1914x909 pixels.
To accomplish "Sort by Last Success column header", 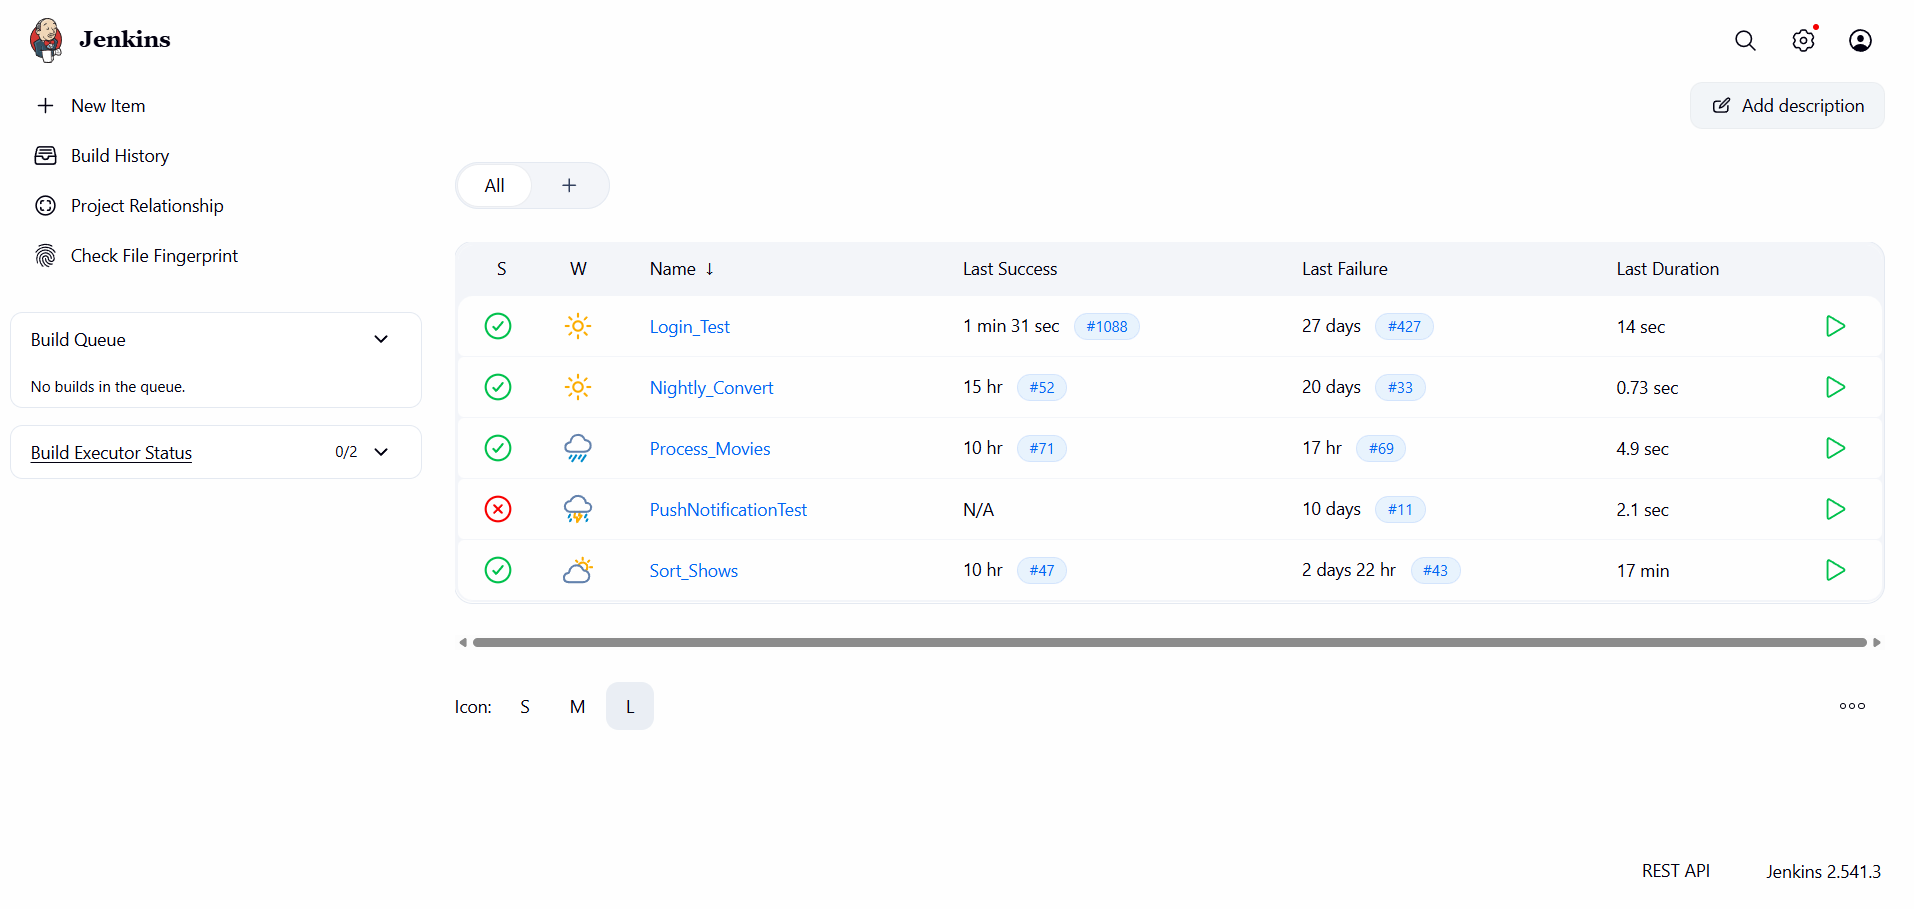I will 1010,269.
